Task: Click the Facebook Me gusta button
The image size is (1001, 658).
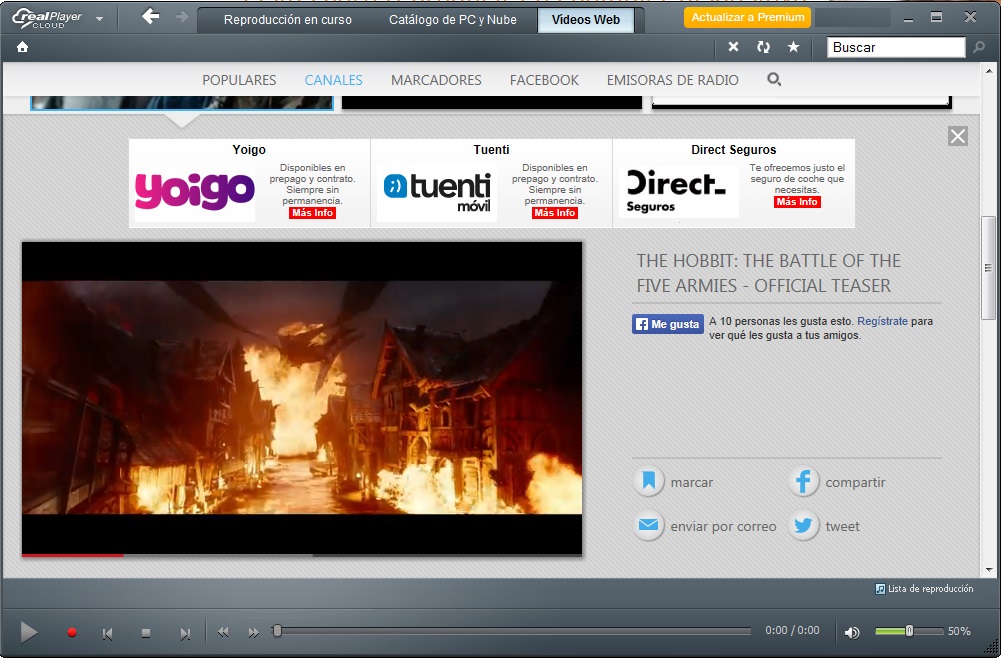Action: click(668, 324)
